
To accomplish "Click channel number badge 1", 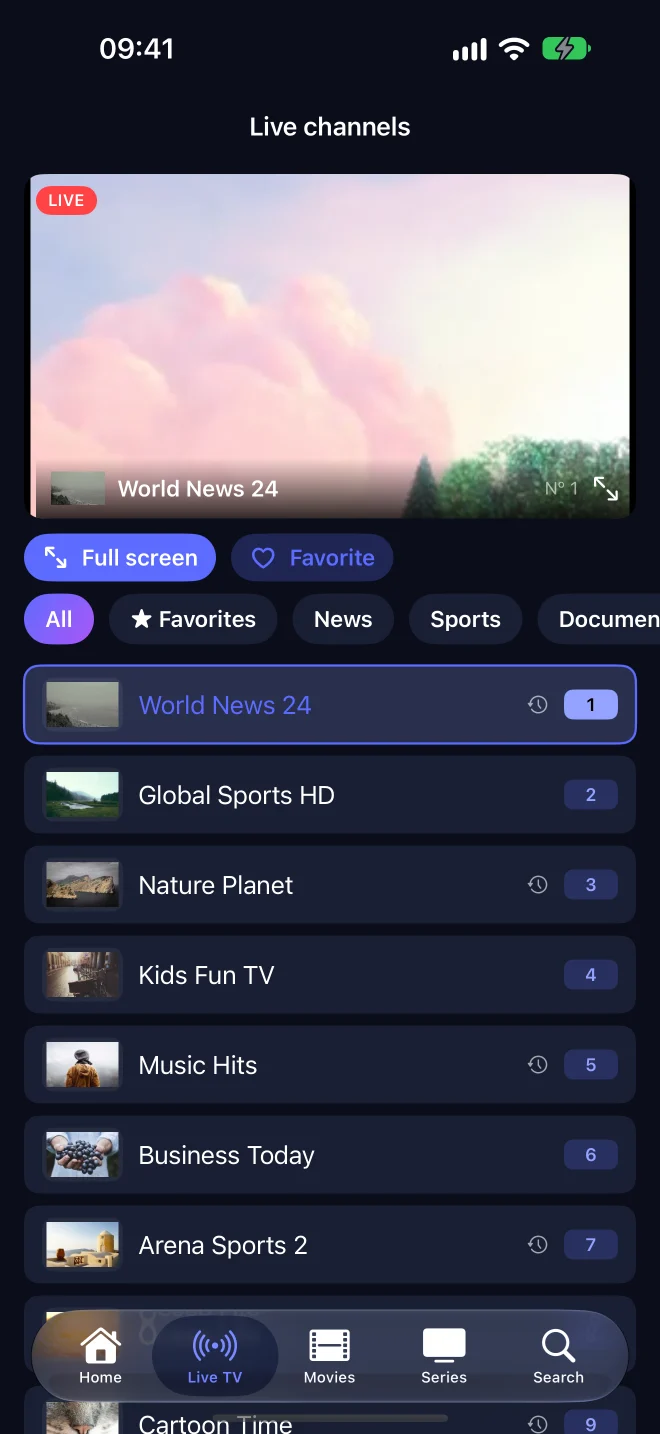I will (591, 705).
